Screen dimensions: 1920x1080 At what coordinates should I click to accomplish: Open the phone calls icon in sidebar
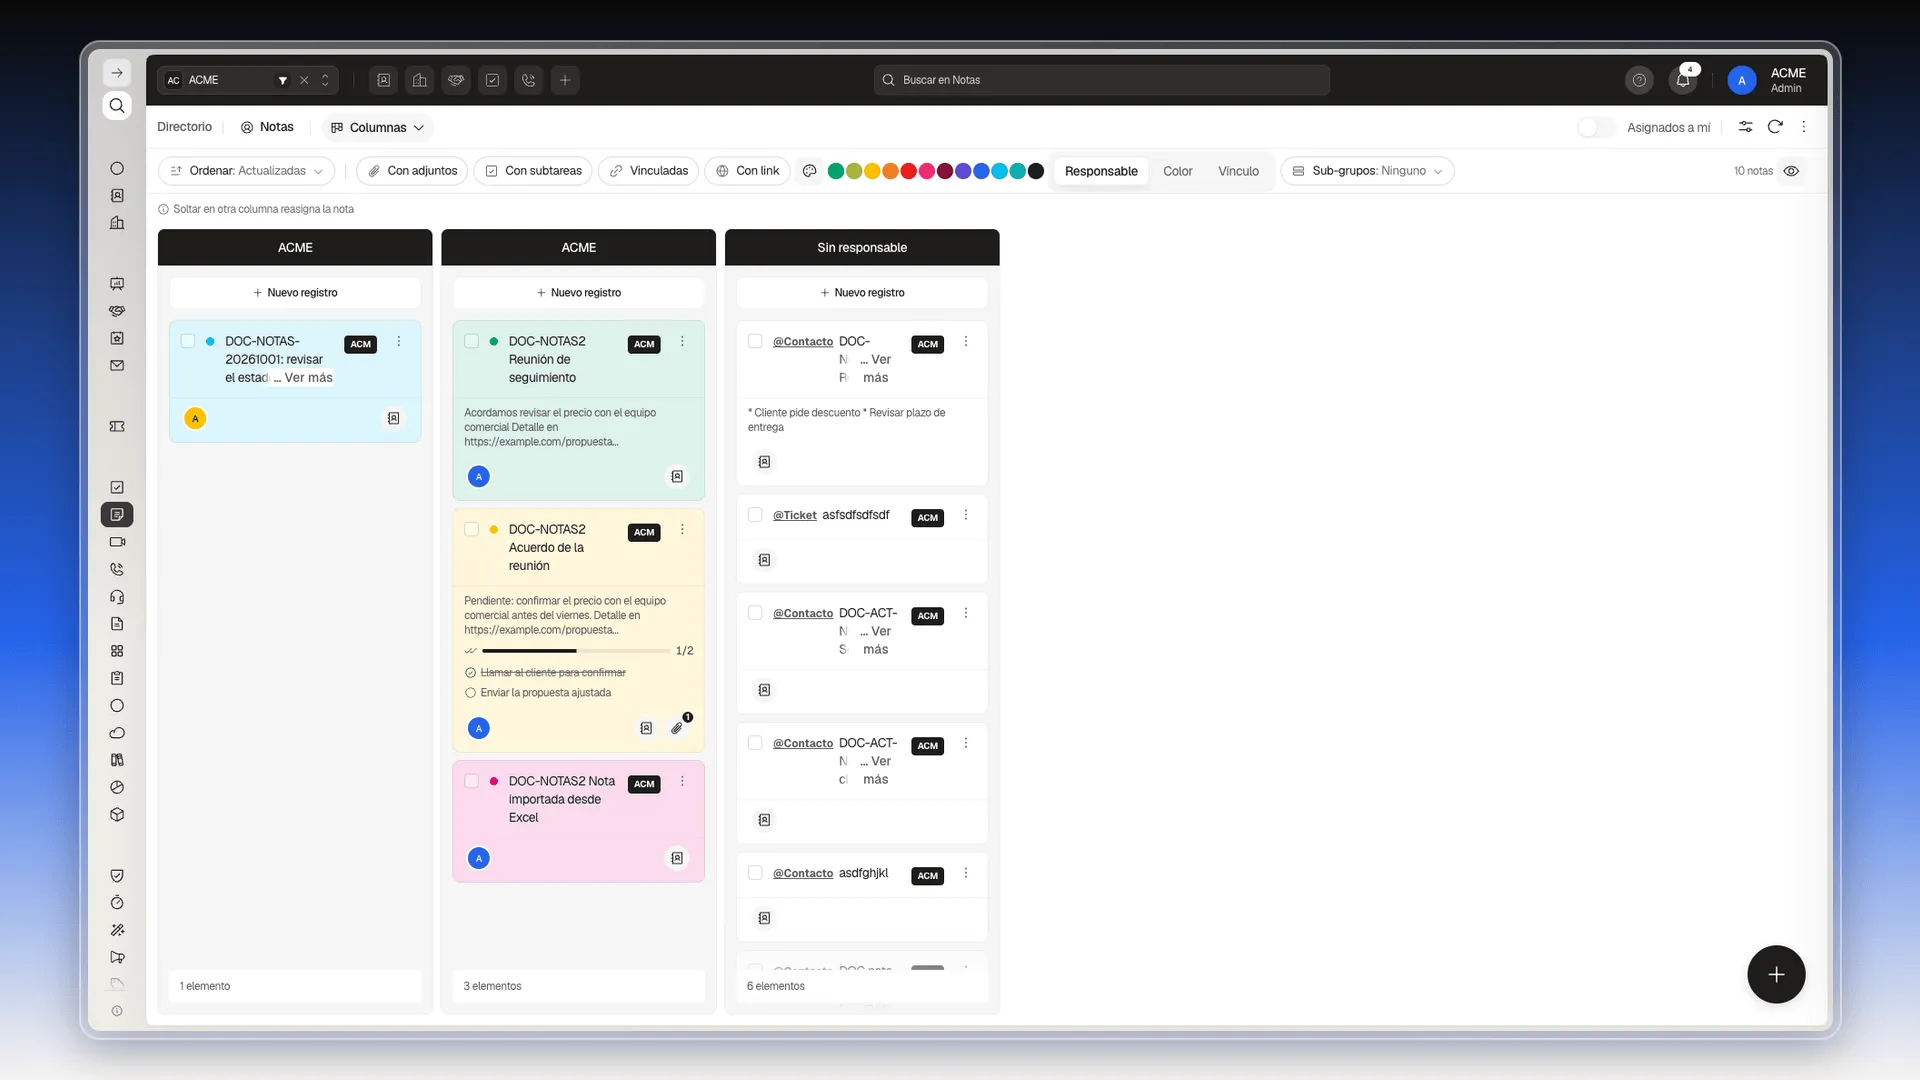click(x=117, y=569)
